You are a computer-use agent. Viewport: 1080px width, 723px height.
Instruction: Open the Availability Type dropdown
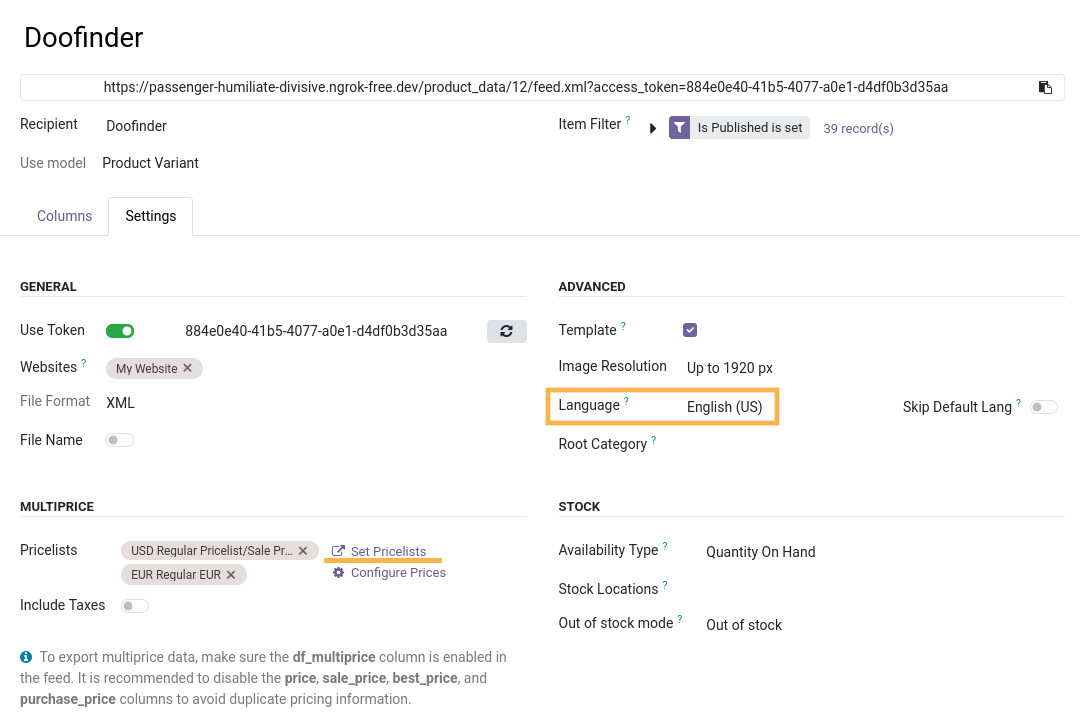coord(760,552)
